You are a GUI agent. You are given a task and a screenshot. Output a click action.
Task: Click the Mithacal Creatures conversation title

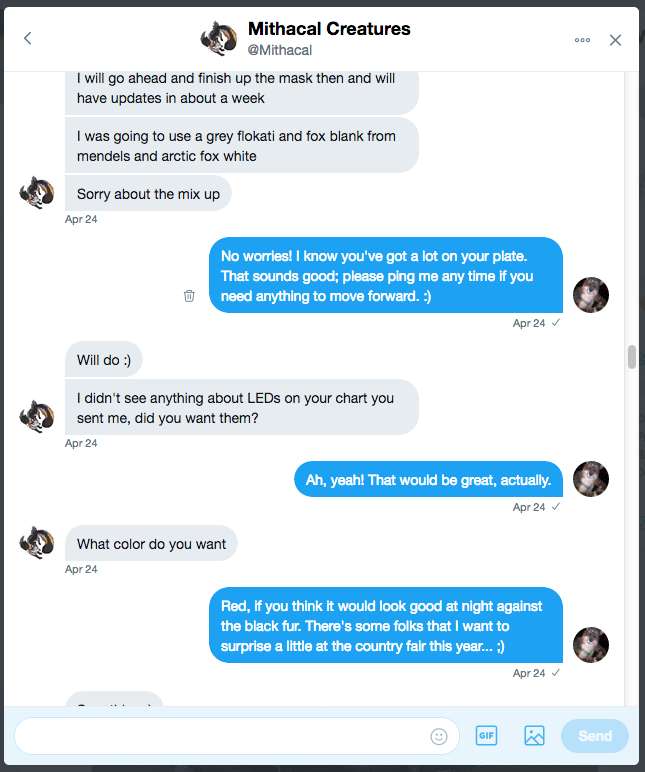pyautogui.click(x=329, y=29)
